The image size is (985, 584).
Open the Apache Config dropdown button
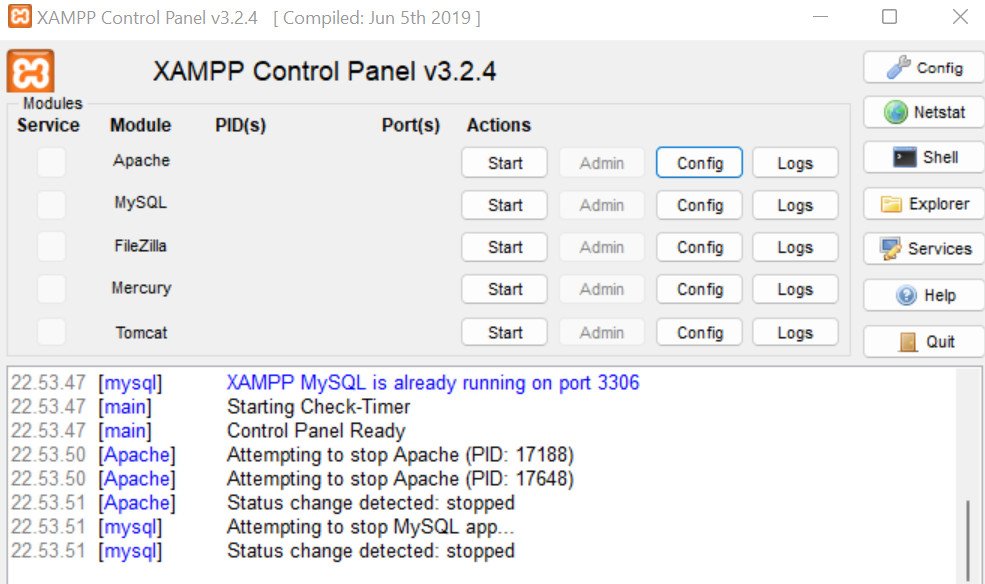[x=699, y=163]
